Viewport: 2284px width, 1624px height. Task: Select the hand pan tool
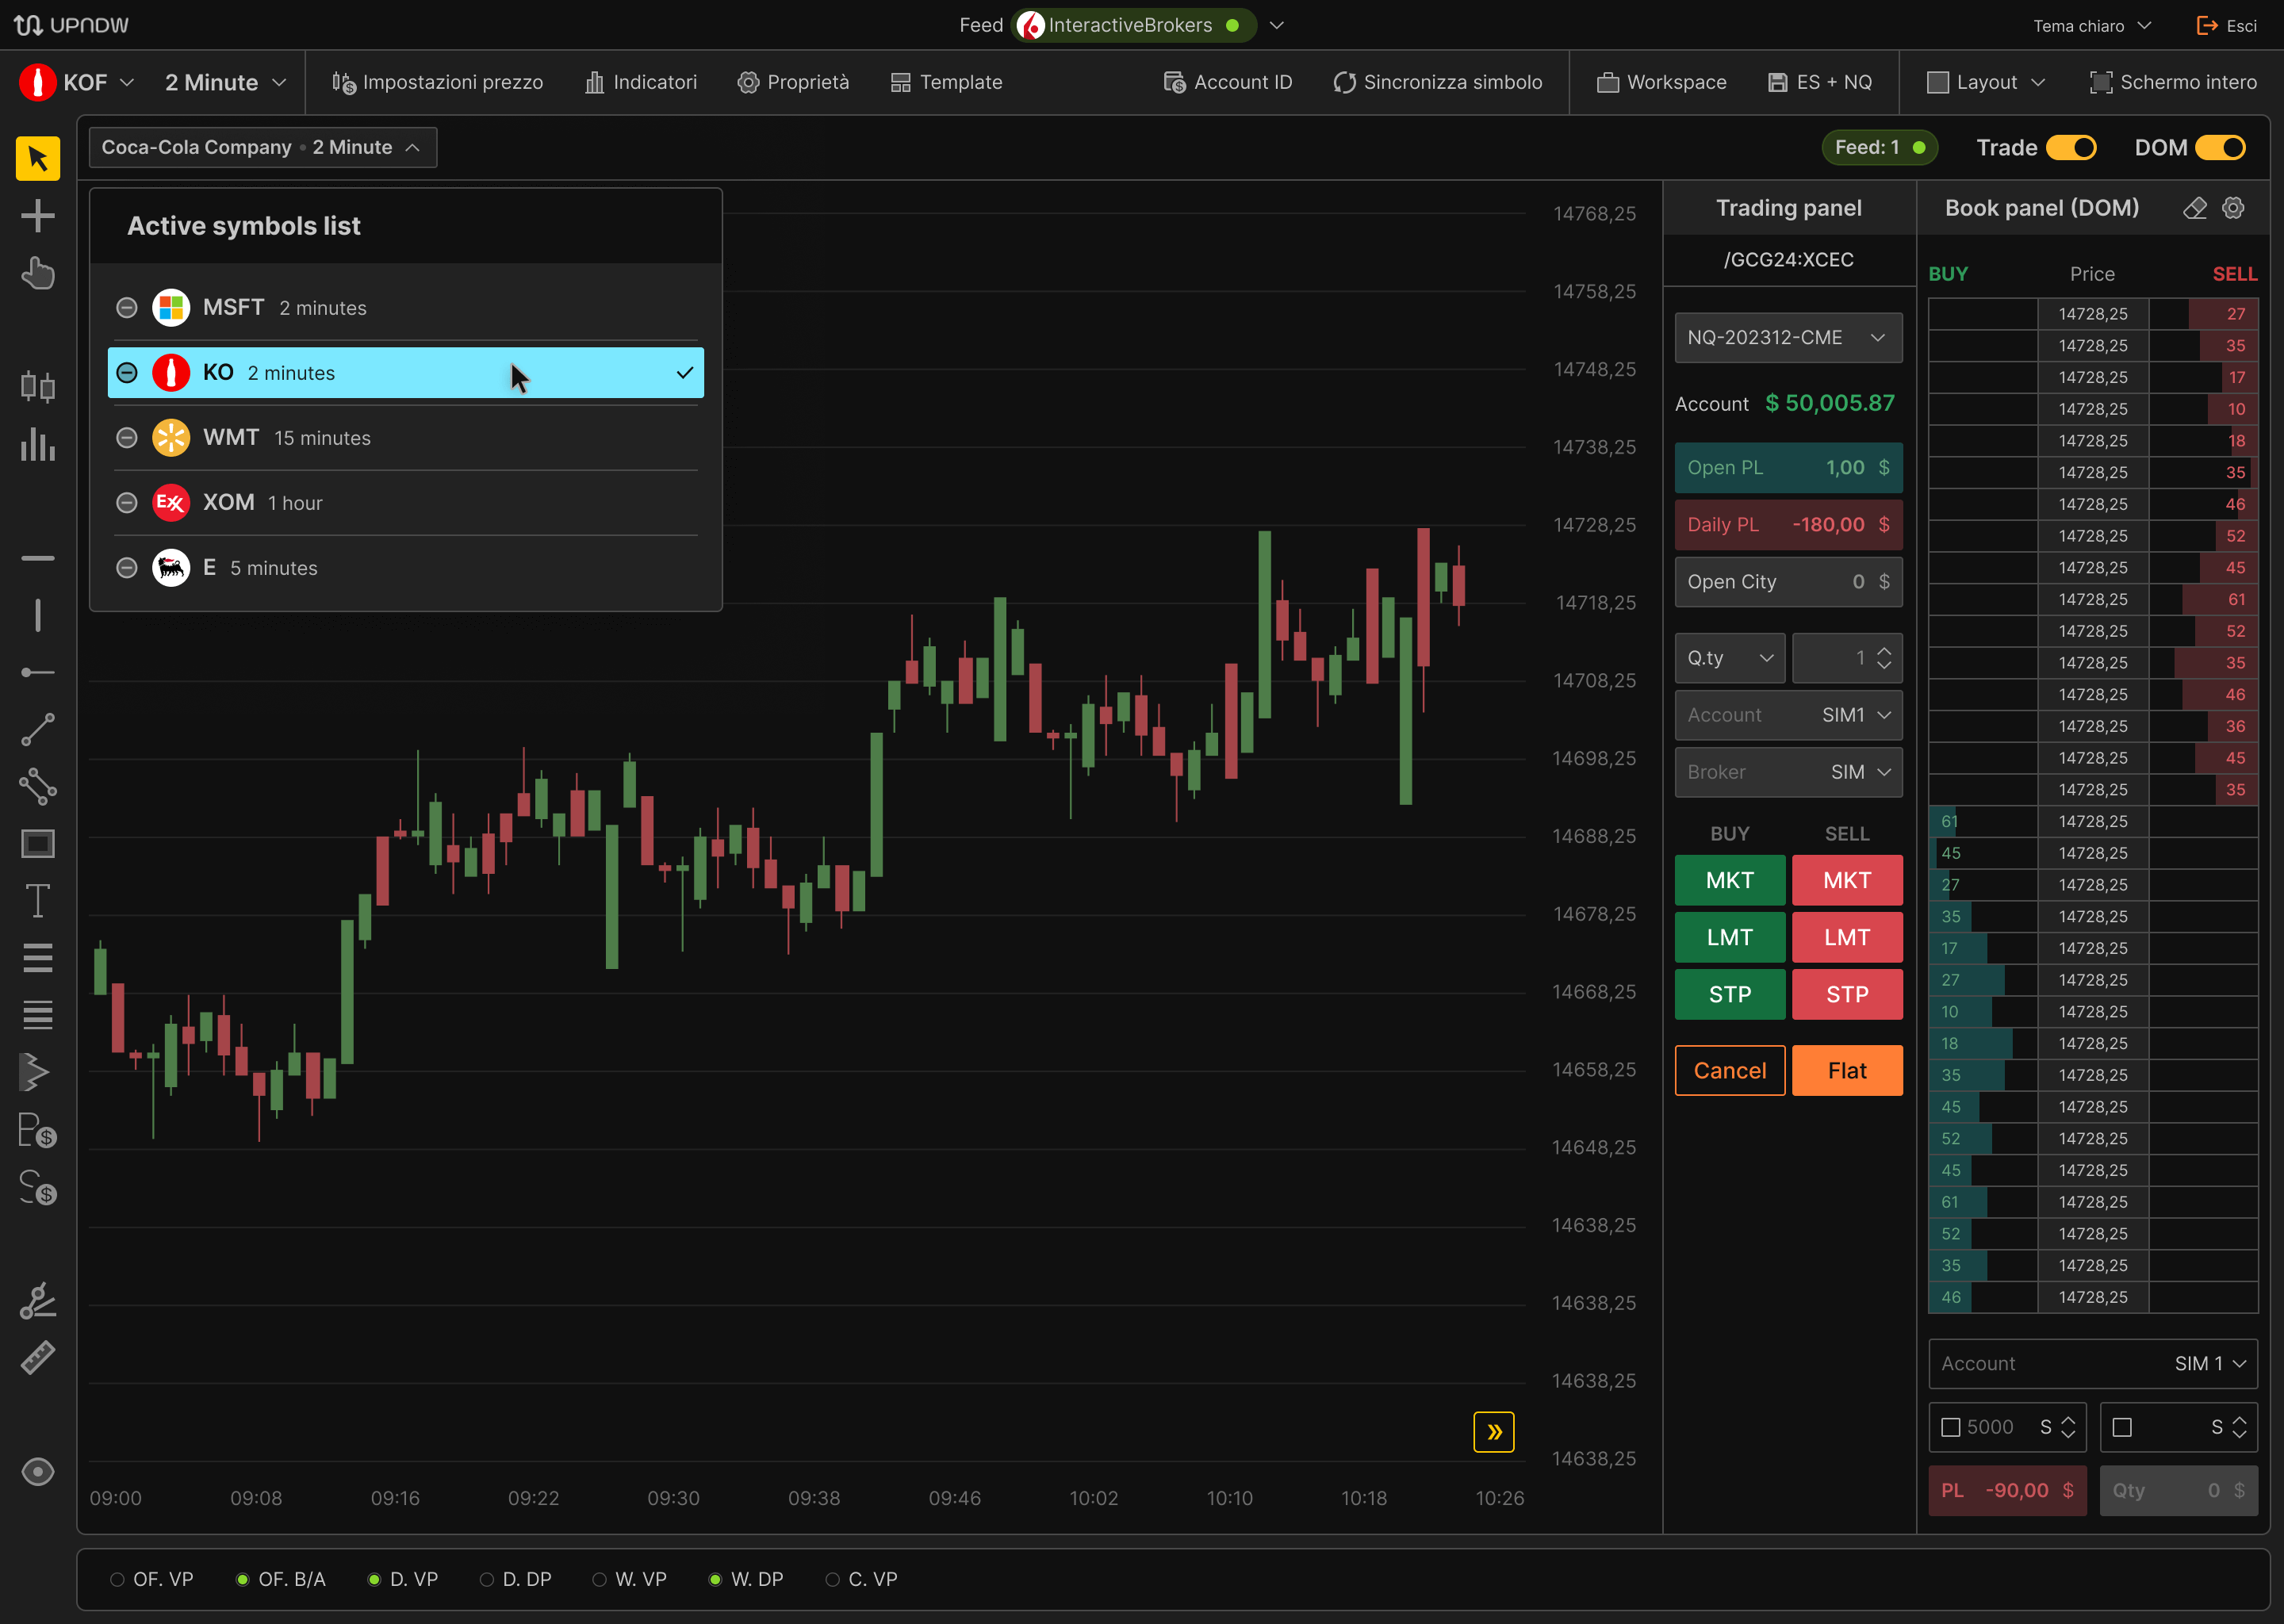click(x=38, y=273)
